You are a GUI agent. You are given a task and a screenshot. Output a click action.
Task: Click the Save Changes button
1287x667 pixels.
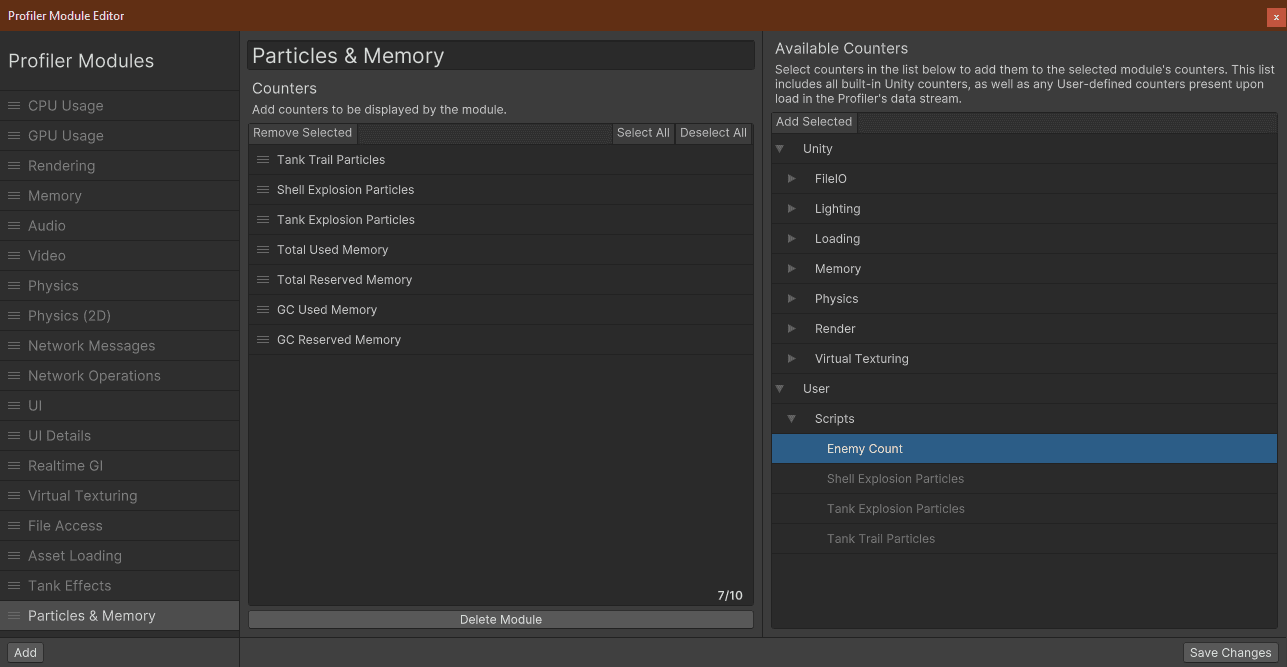coord(1229,652)
